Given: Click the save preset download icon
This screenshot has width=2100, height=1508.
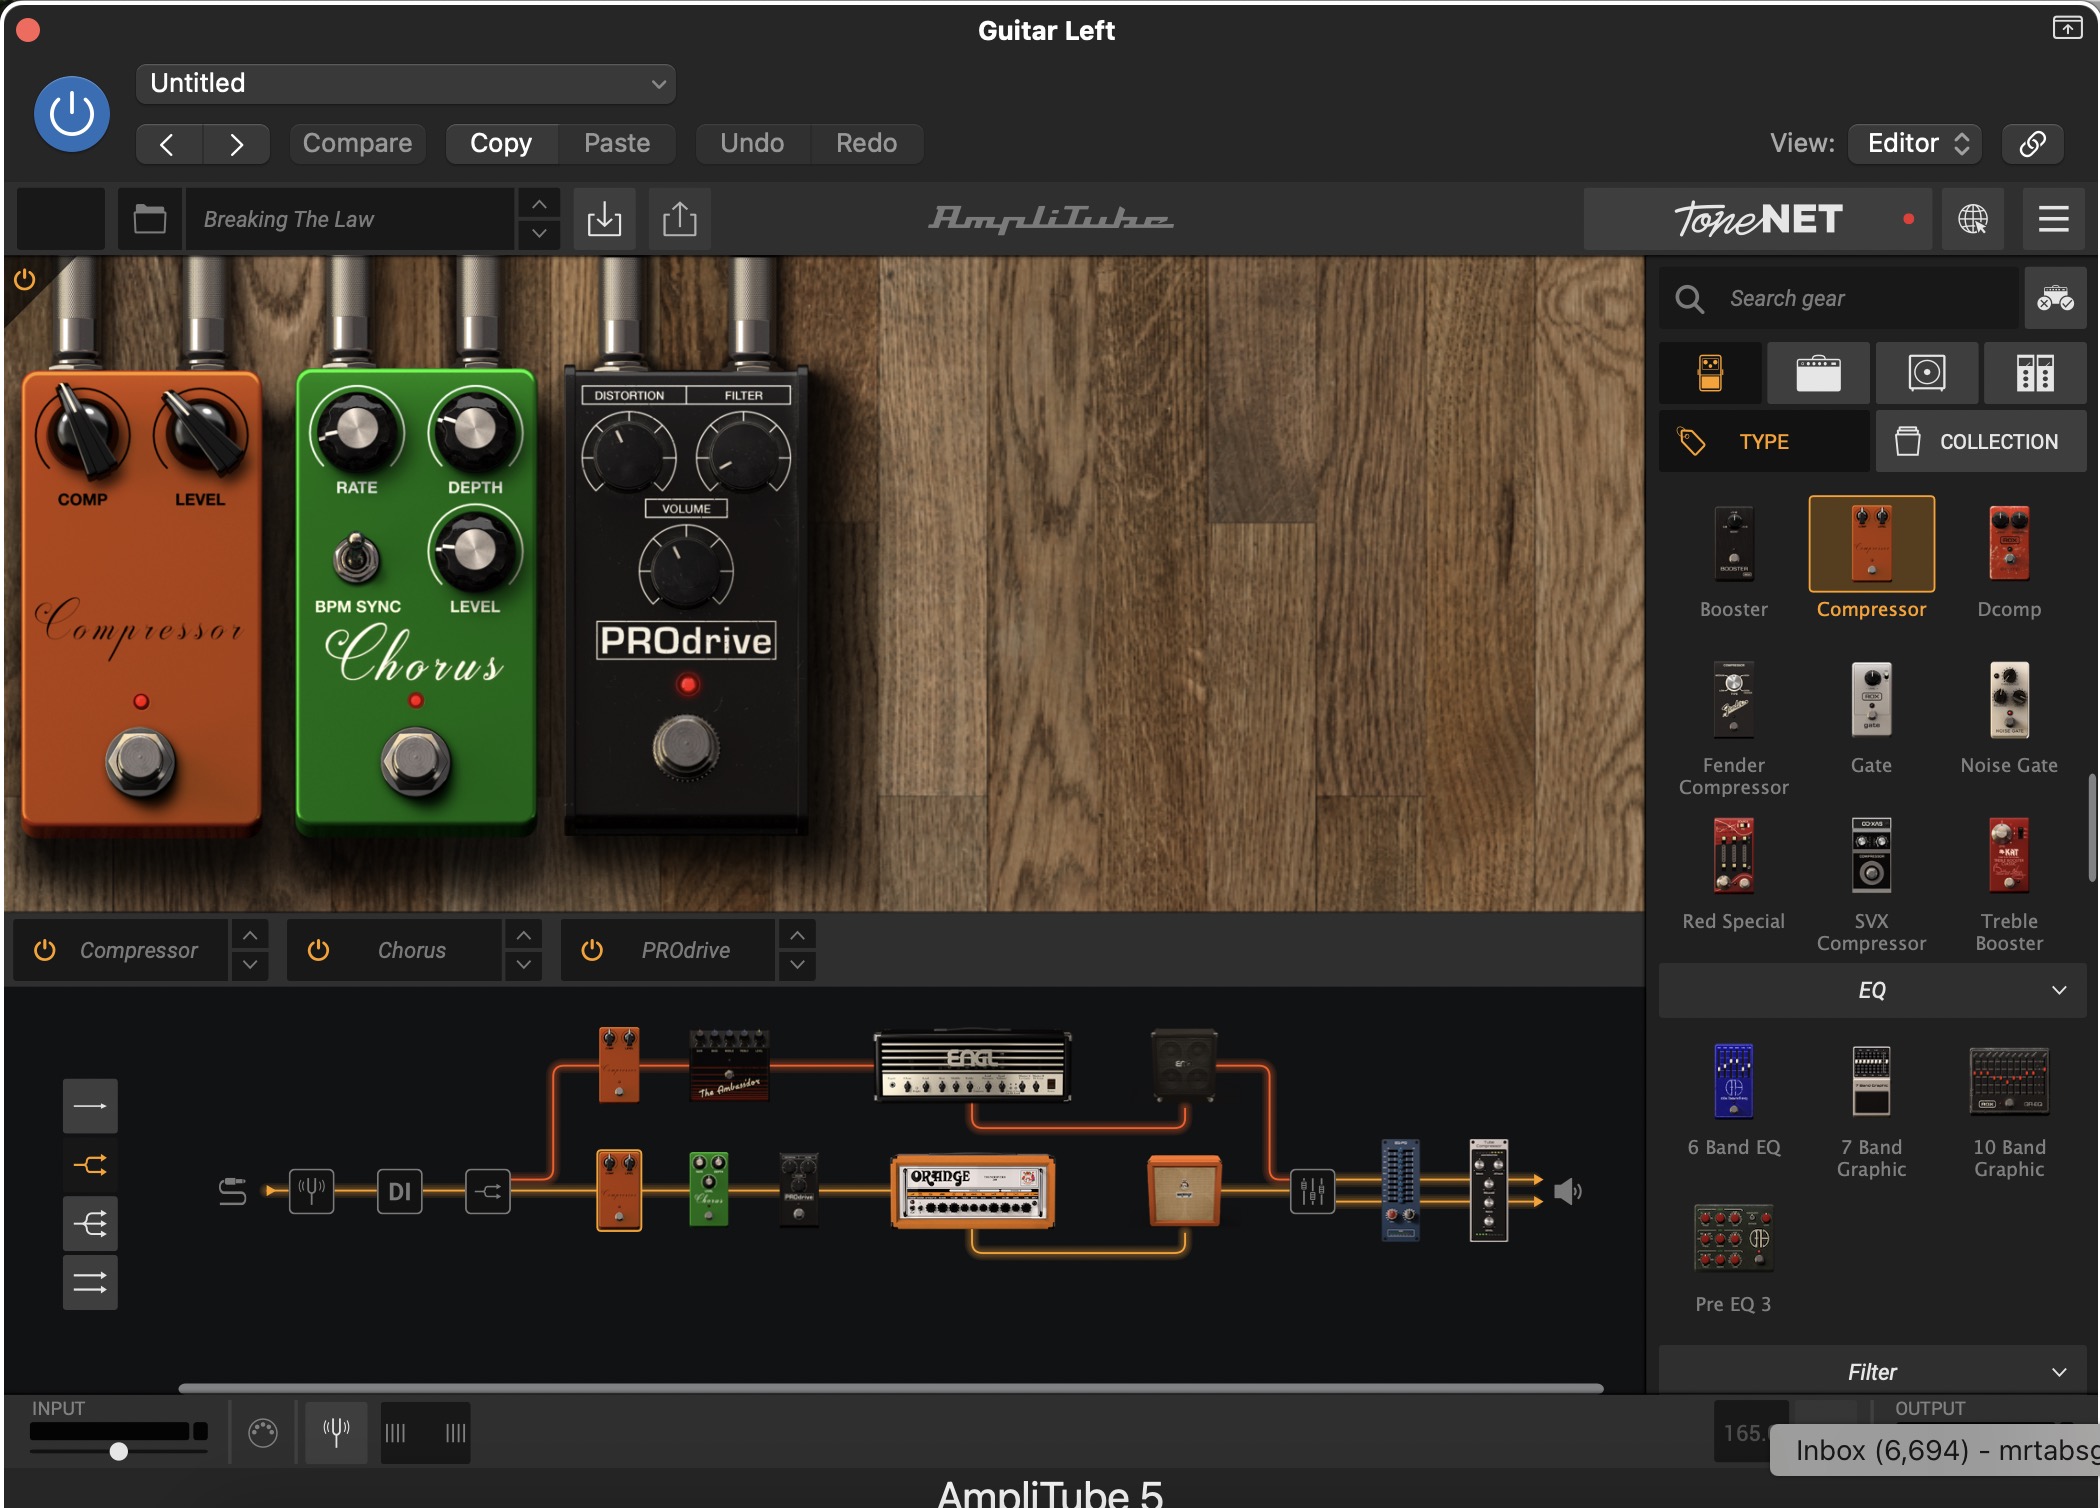Looking at the screenshot, I should pyautogui.click(x=604, y=219).
